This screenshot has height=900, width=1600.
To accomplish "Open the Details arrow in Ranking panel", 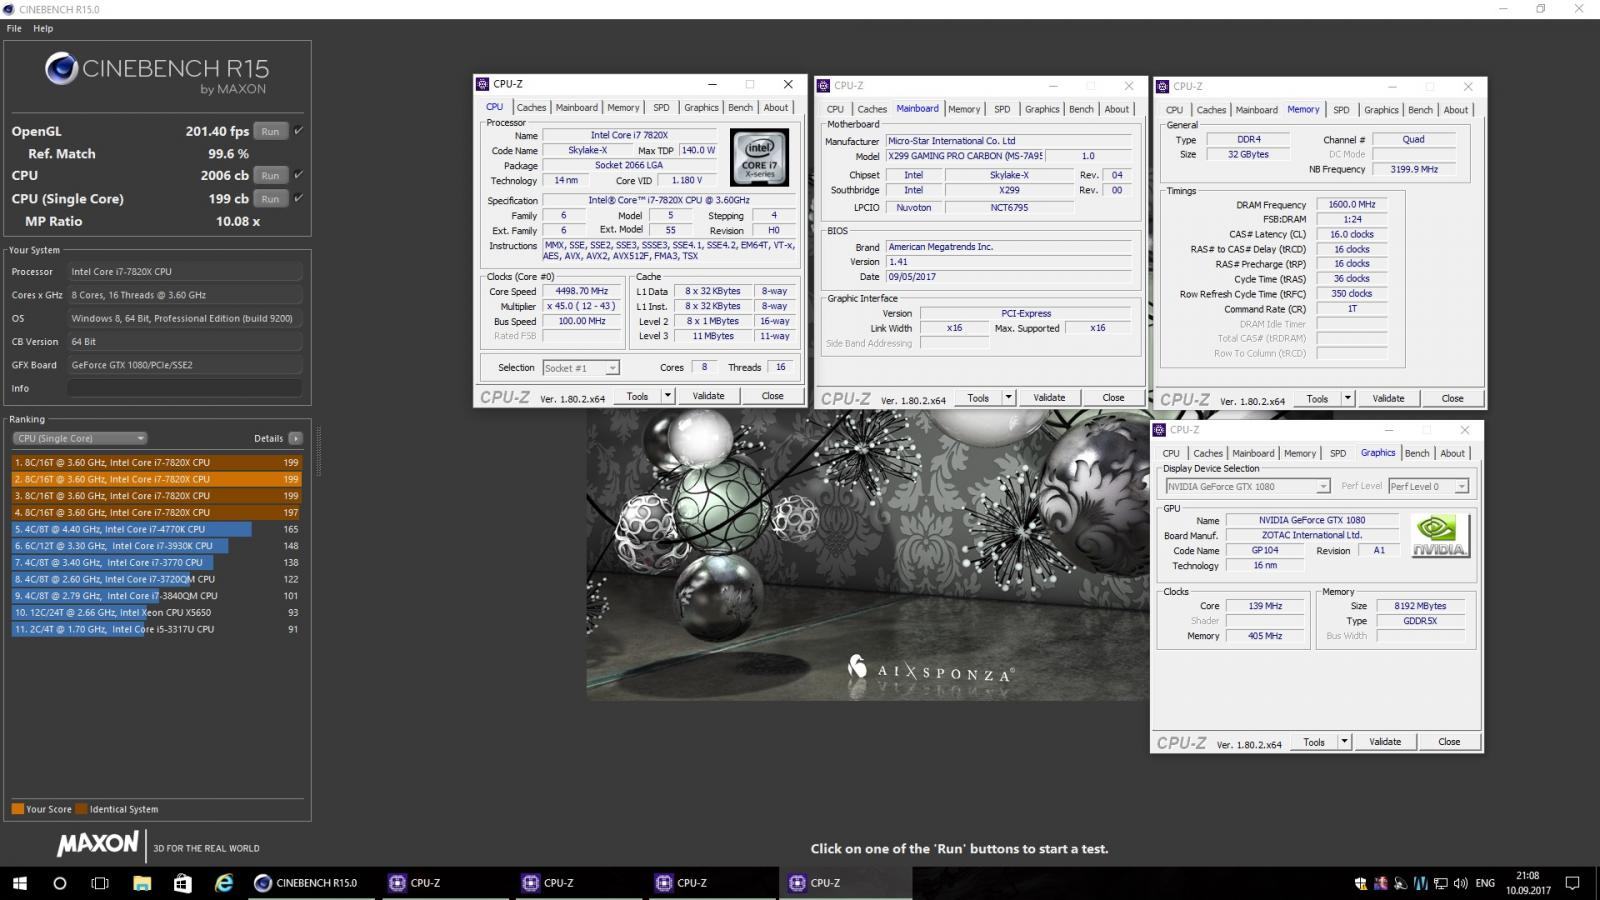I will 295,438.
